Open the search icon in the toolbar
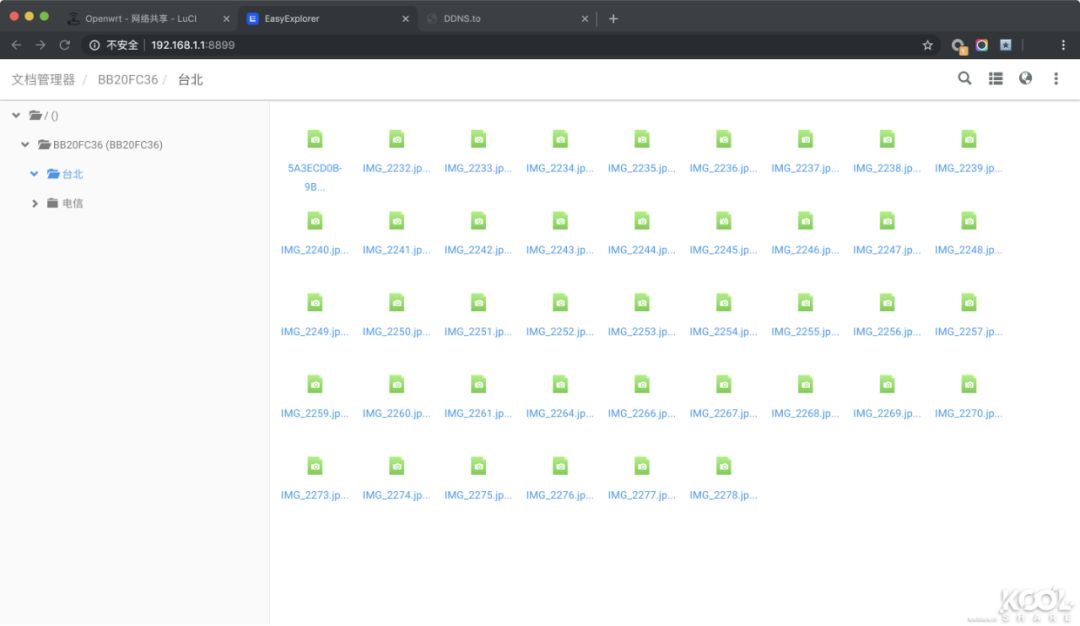The image size is (1080, 626). point(964,79)
